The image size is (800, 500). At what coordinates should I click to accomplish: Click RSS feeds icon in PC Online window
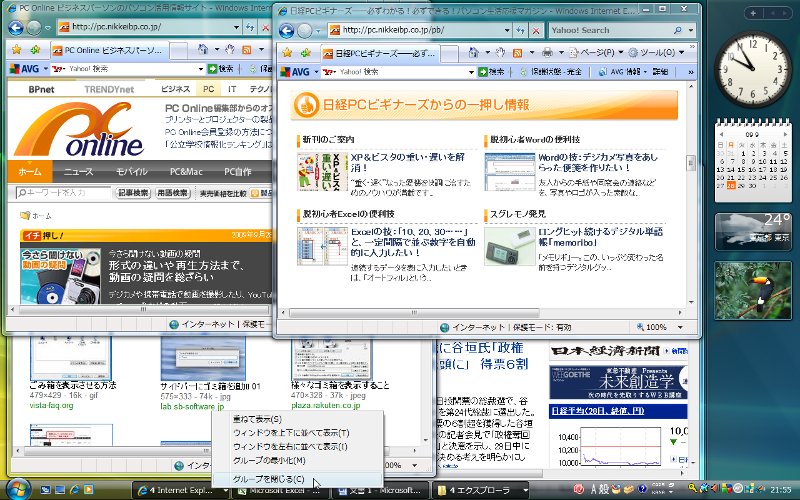pyautogui.click(x=247, y=49)
